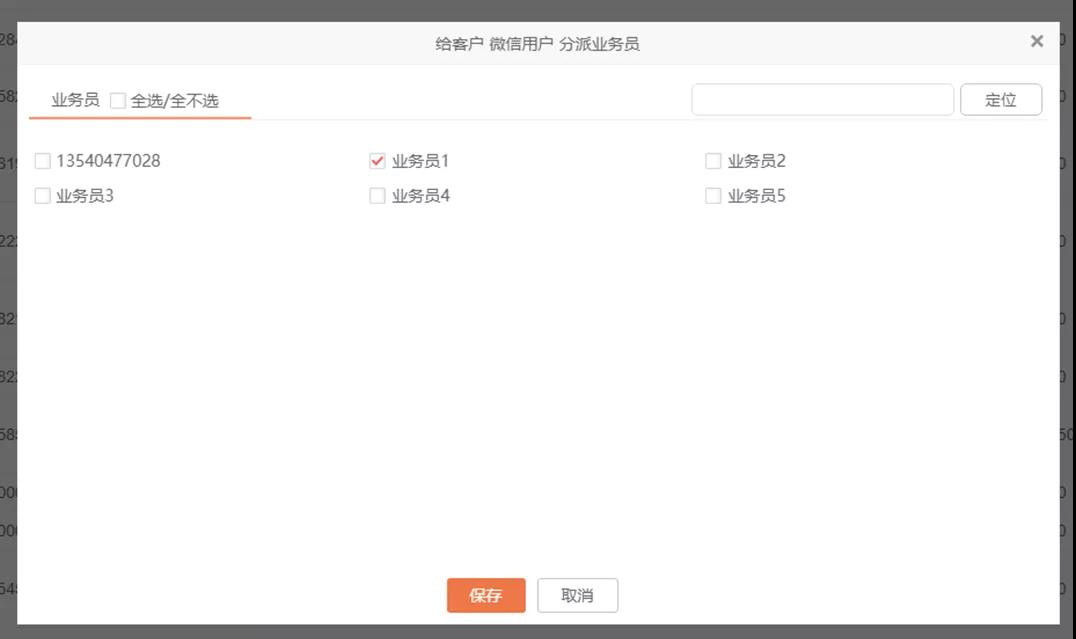Click the search input field beside 定位
The width and height of the screenshot is (1076, 639).
pos(822,100)
